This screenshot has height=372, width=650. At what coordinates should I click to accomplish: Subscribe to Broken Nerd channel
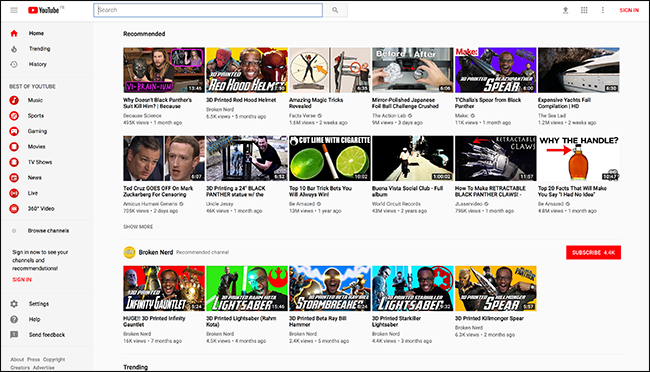[x=593, y=253]
